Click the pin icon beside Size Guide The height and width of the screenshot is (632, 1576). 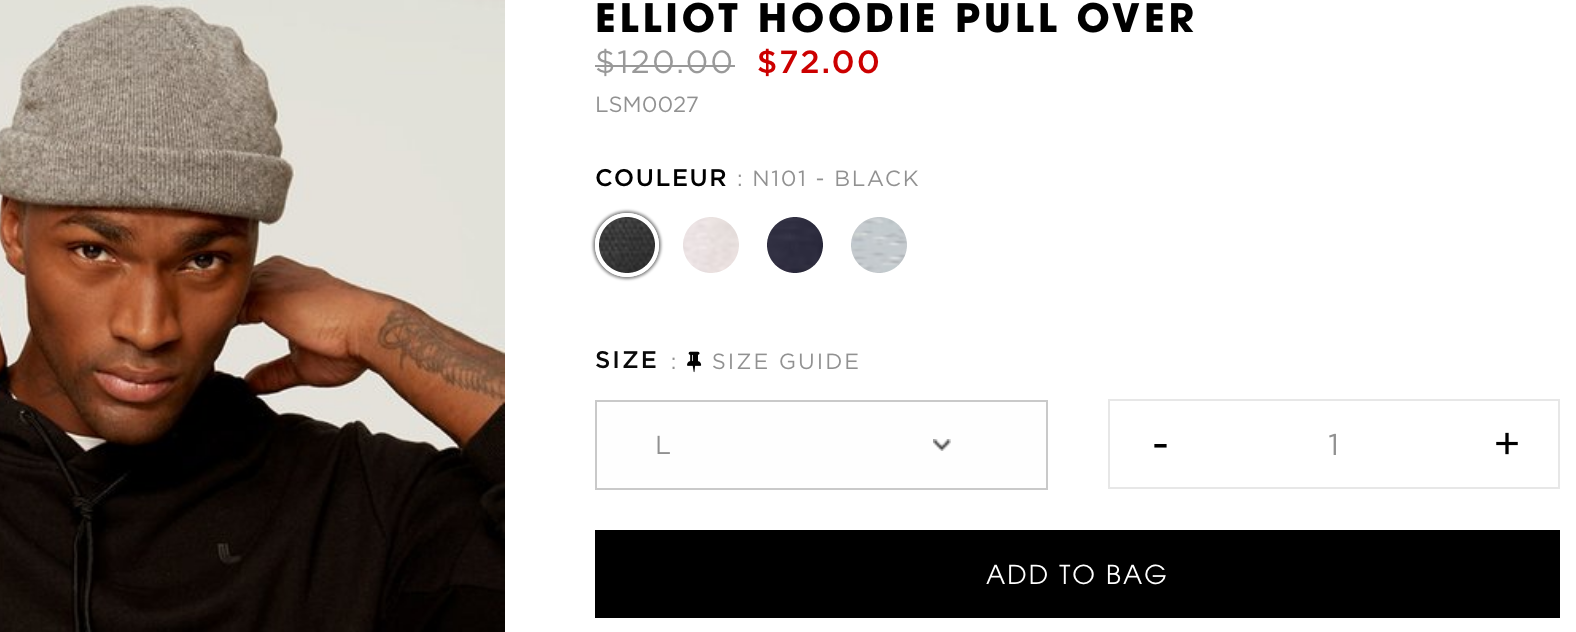(x=694, y=361)
